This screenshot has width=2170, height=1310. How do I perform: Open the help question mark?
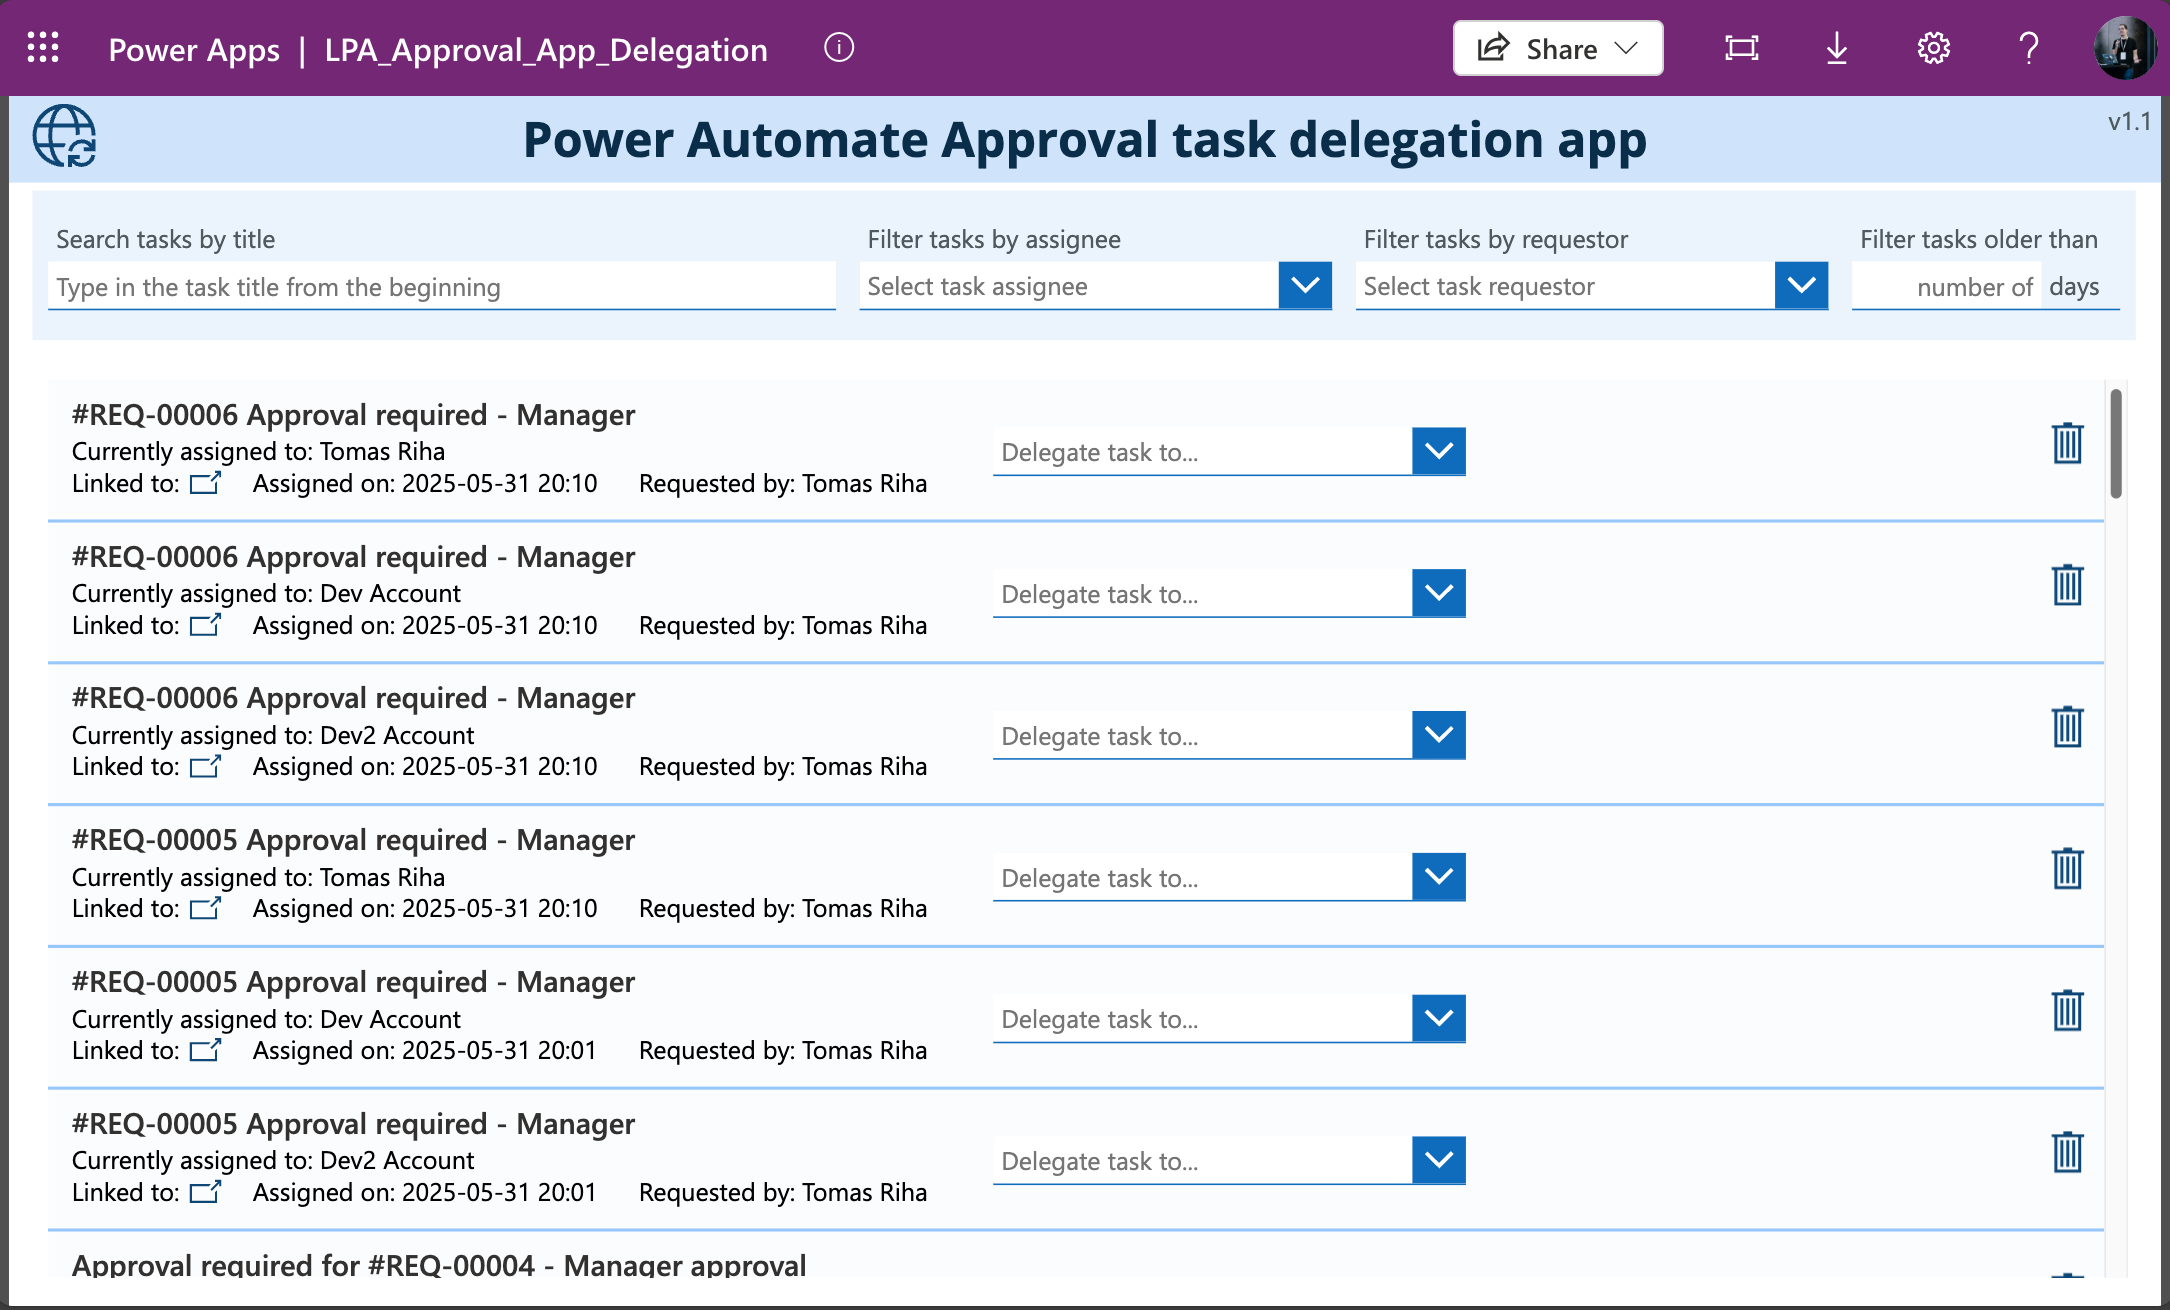[2028, 48]
